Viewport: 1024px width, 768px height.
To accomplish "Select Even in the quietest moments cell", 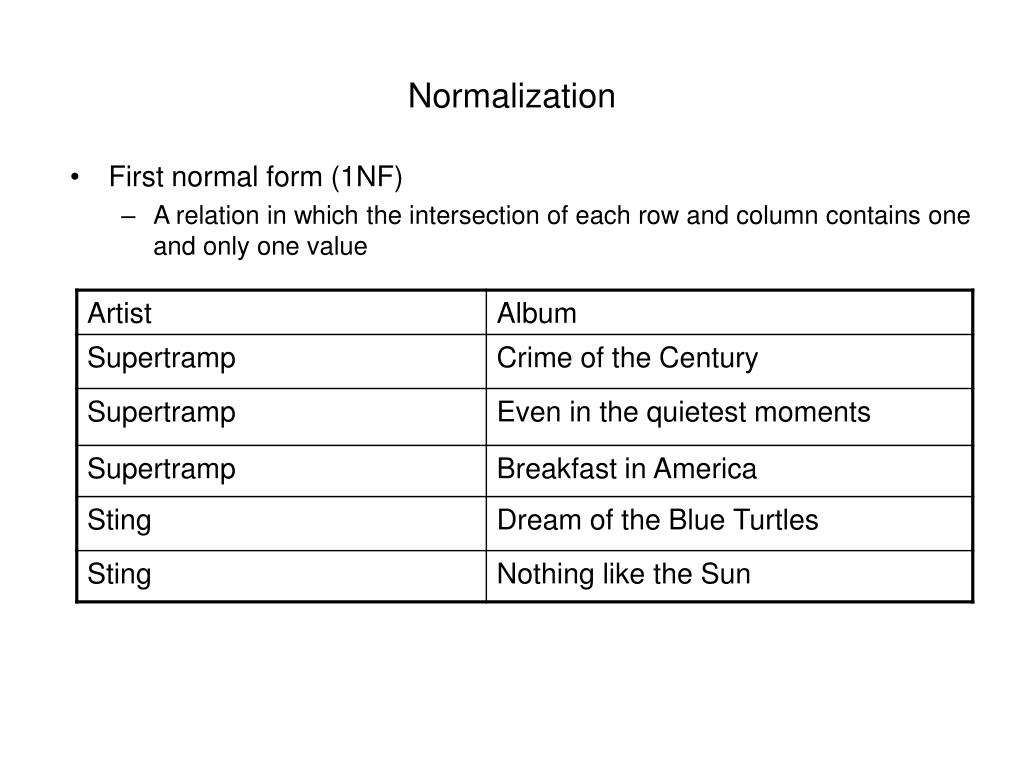I will tap(729, 417).
